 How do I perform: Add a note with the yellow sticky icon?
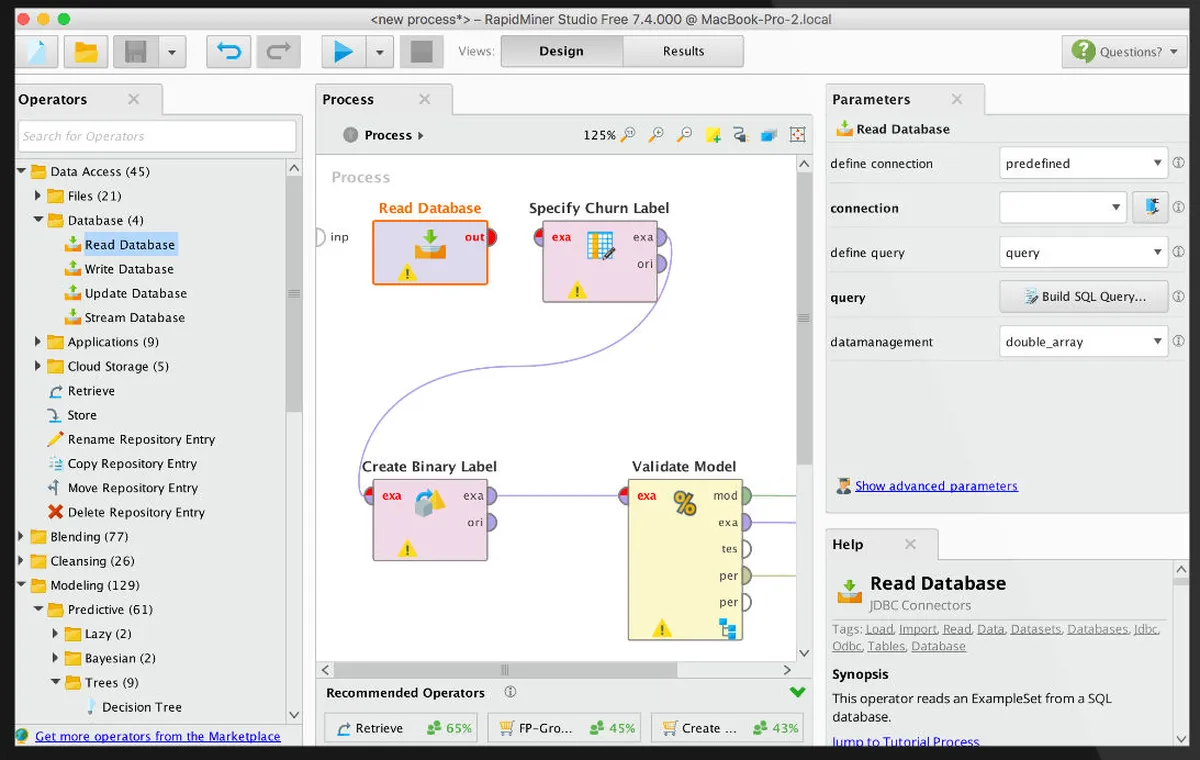coord(712,135)
